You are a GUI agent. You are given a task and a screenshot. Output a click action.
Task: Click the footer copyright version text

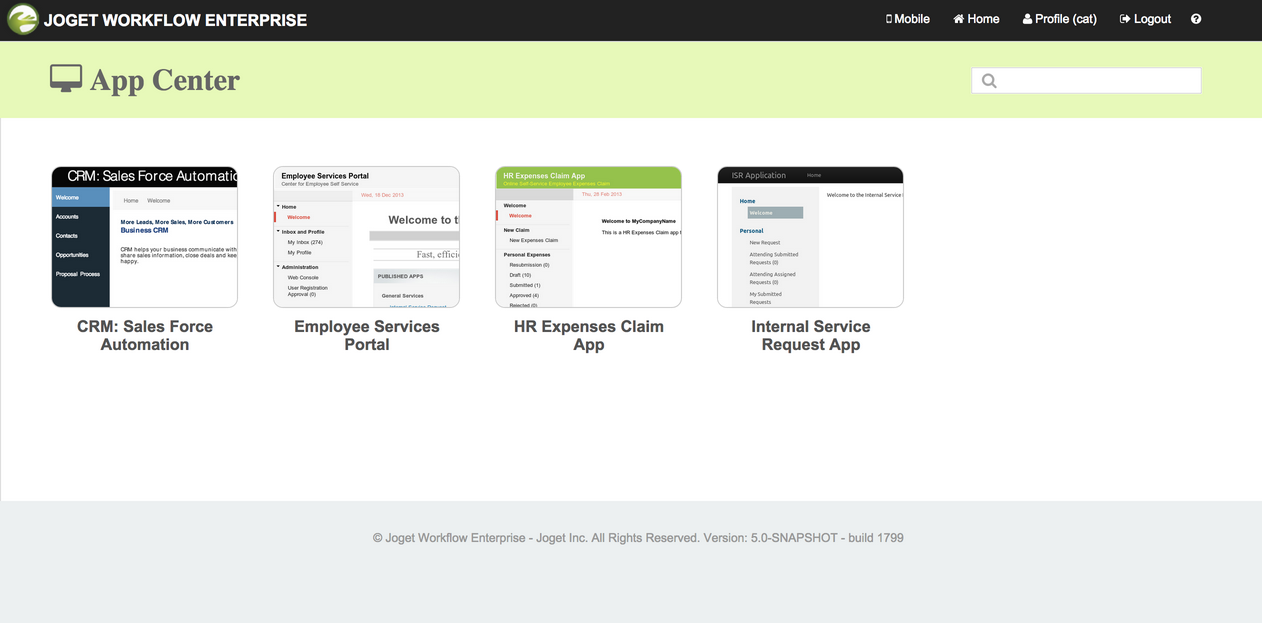(638, 538)
